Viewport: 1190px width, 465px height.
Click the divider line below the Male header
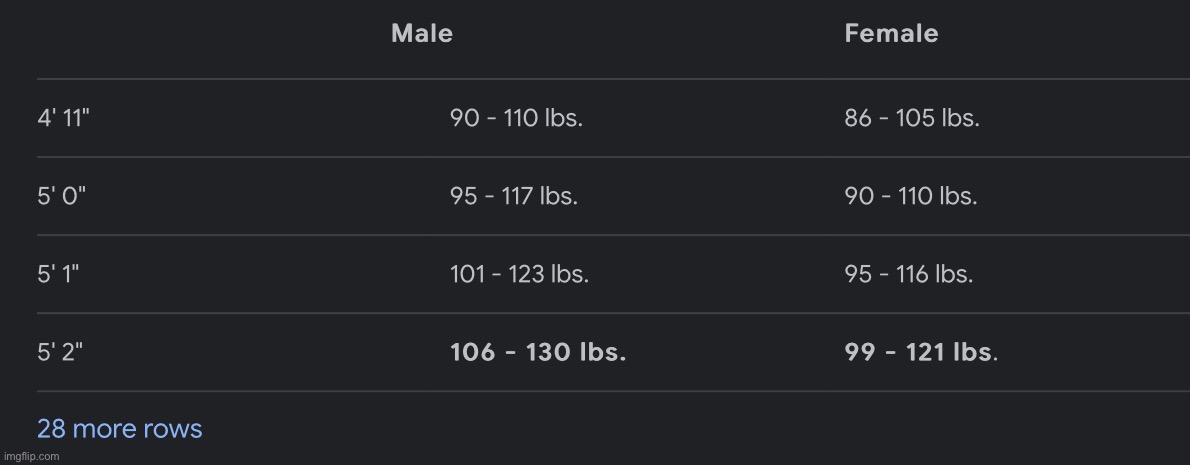click(x=422, y=79)
